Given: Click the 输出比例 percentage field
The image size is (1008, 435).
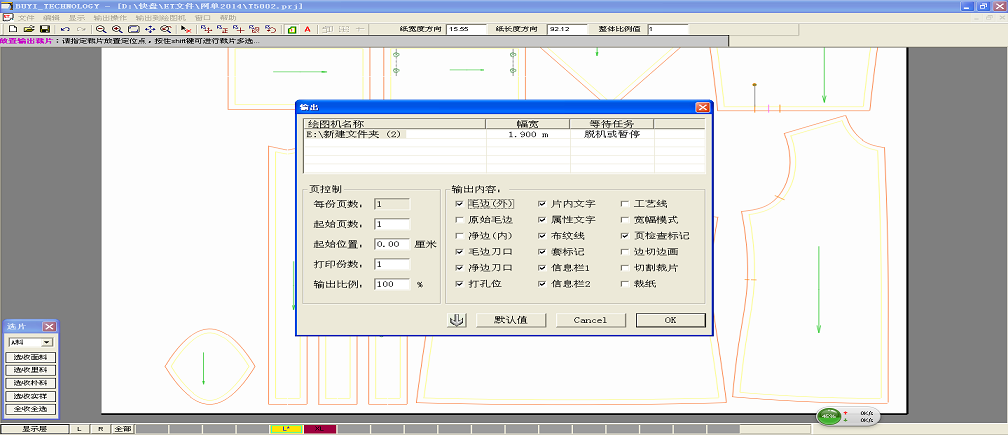Looking at the screenshot, I should point(392,284).
